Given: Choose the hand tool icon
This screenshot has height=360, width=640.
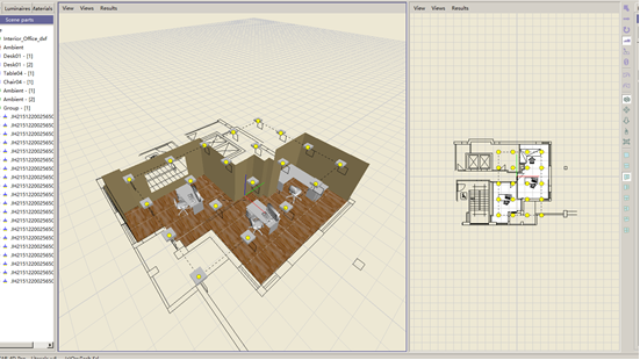Looking at the screenshot, I should click(627, 131).
